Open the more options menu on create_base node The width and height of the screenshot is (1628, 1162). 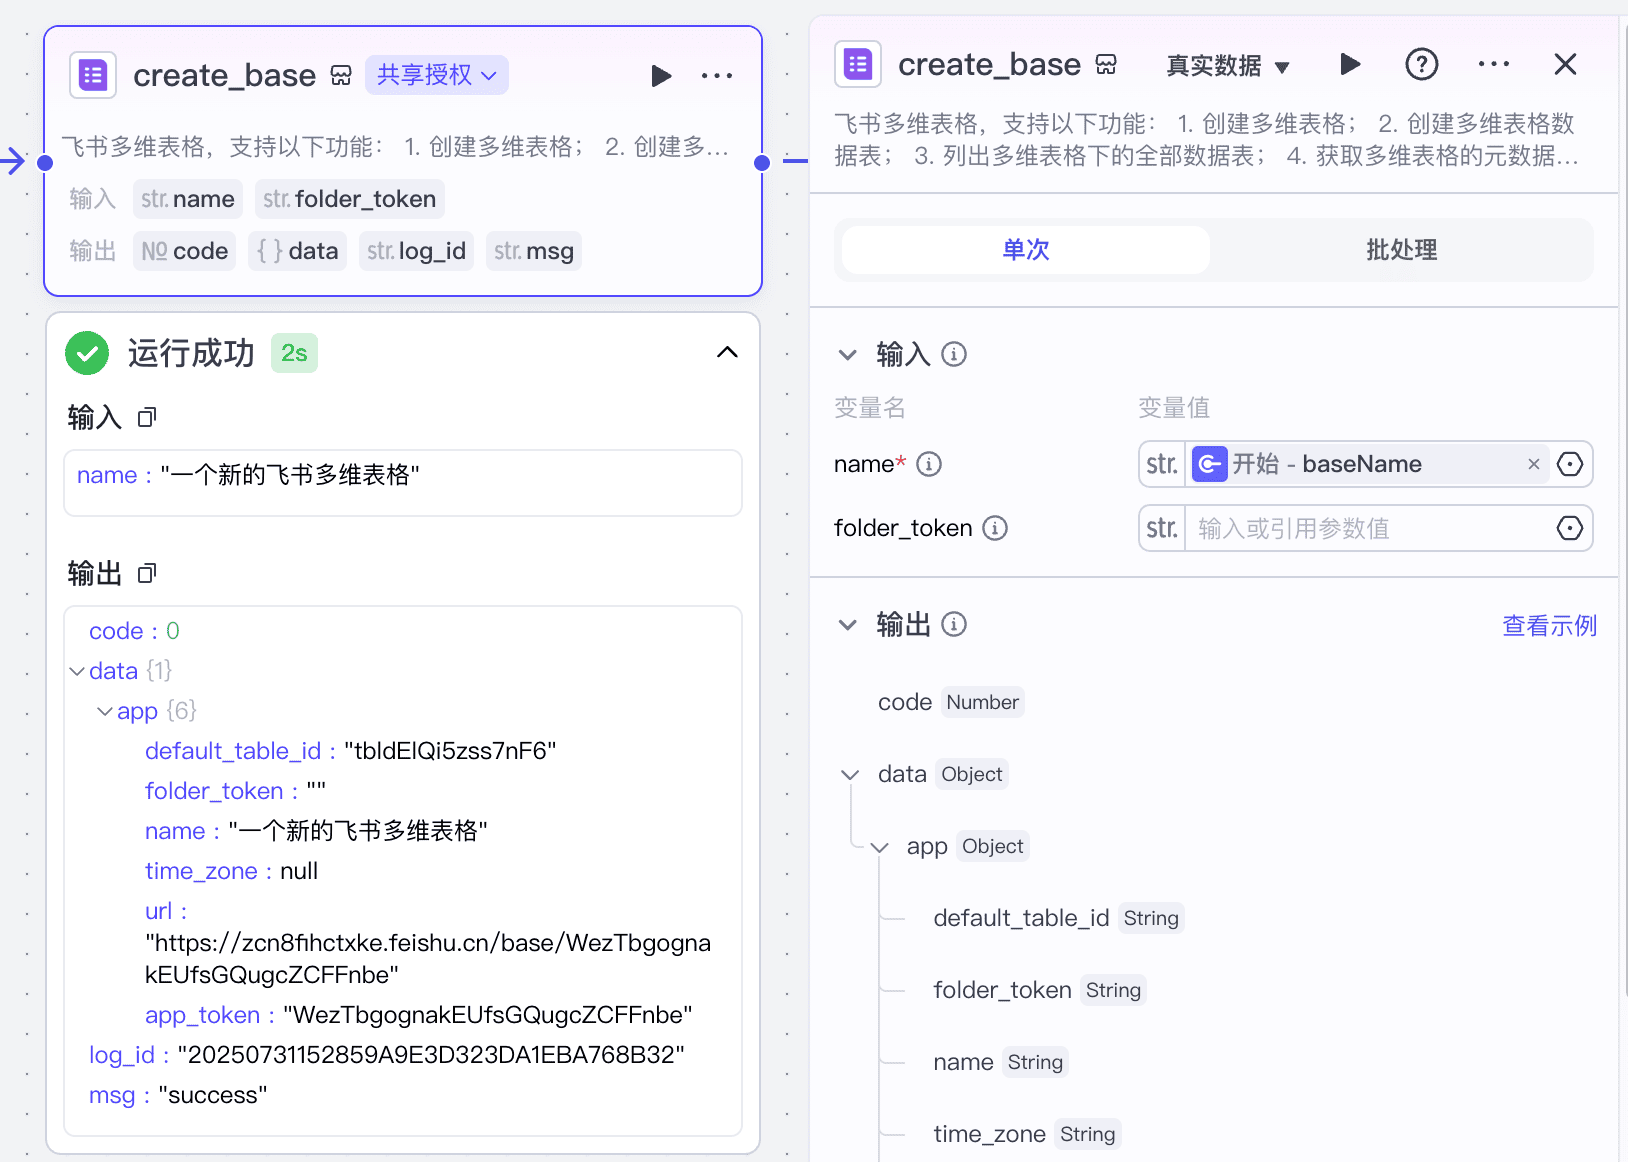click(x=717, y=75)
